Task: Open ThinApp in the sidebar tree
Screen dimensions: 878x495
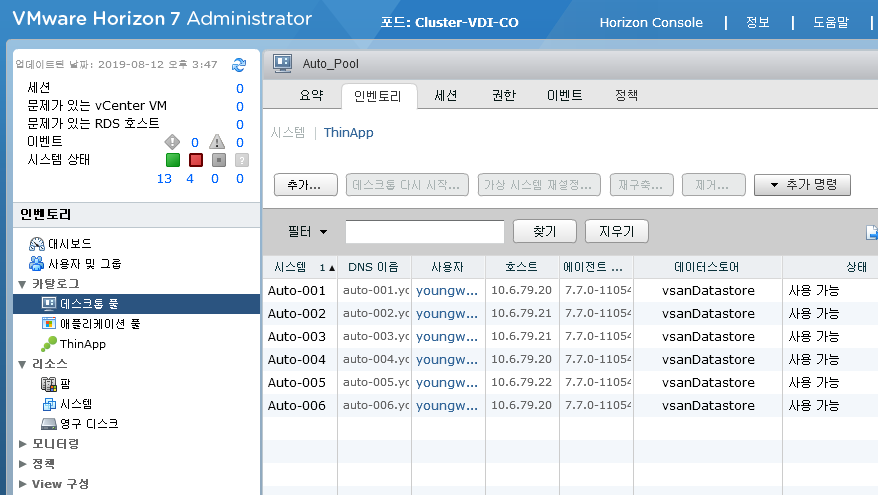Action: click(73, 344)
